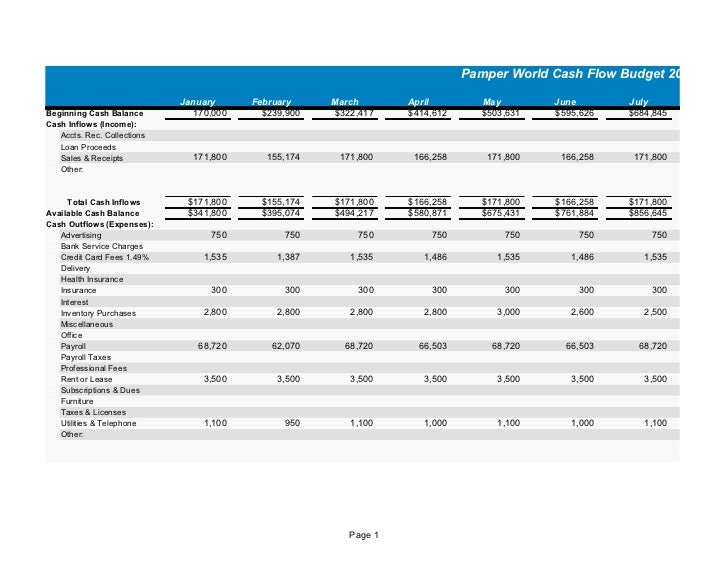
Task: Select the 'Credit Card Fees 1.49%' label
Action: 105,257
